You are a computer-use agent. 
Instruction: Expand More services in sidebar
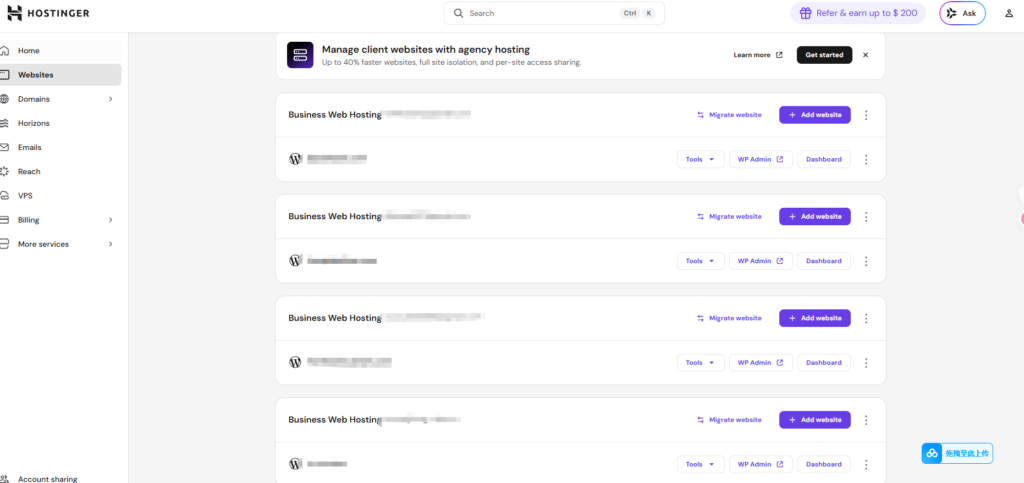tap(110, 244)
